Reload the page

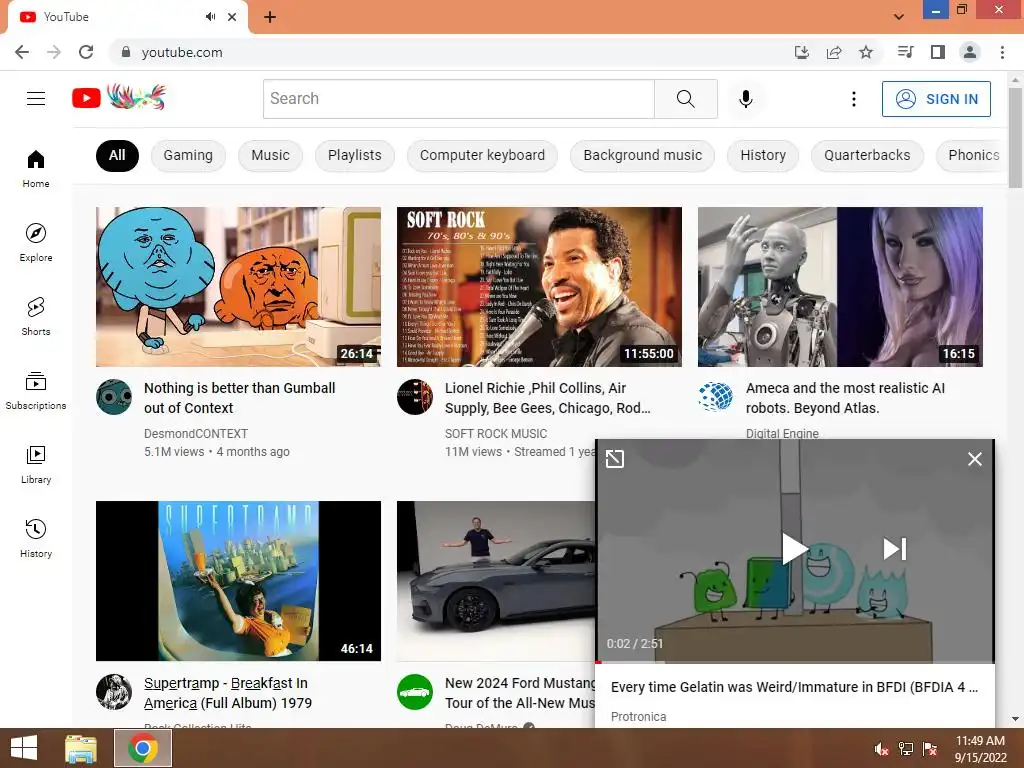(86, 52)
